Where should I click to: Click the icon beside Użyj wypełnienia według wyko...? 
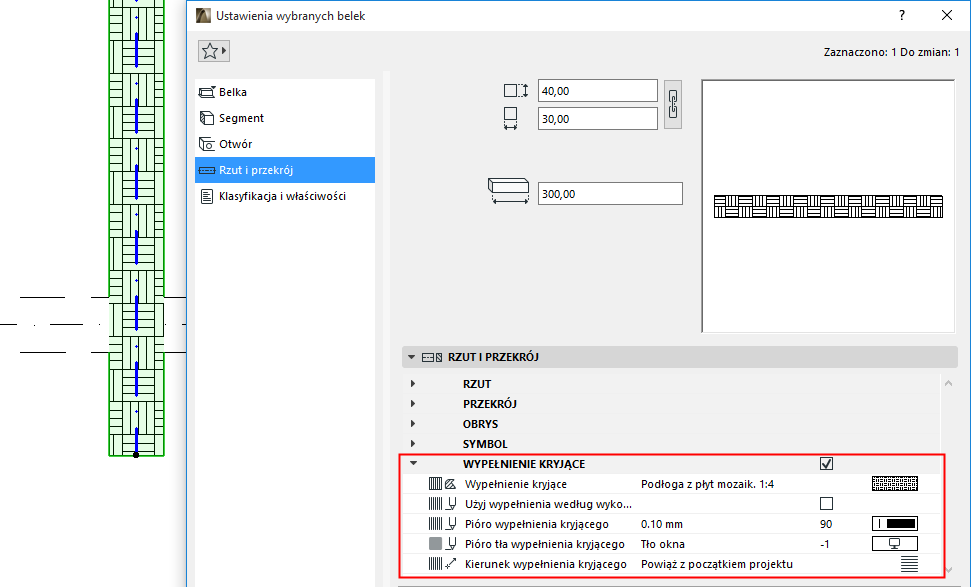[x=442, y=503]
